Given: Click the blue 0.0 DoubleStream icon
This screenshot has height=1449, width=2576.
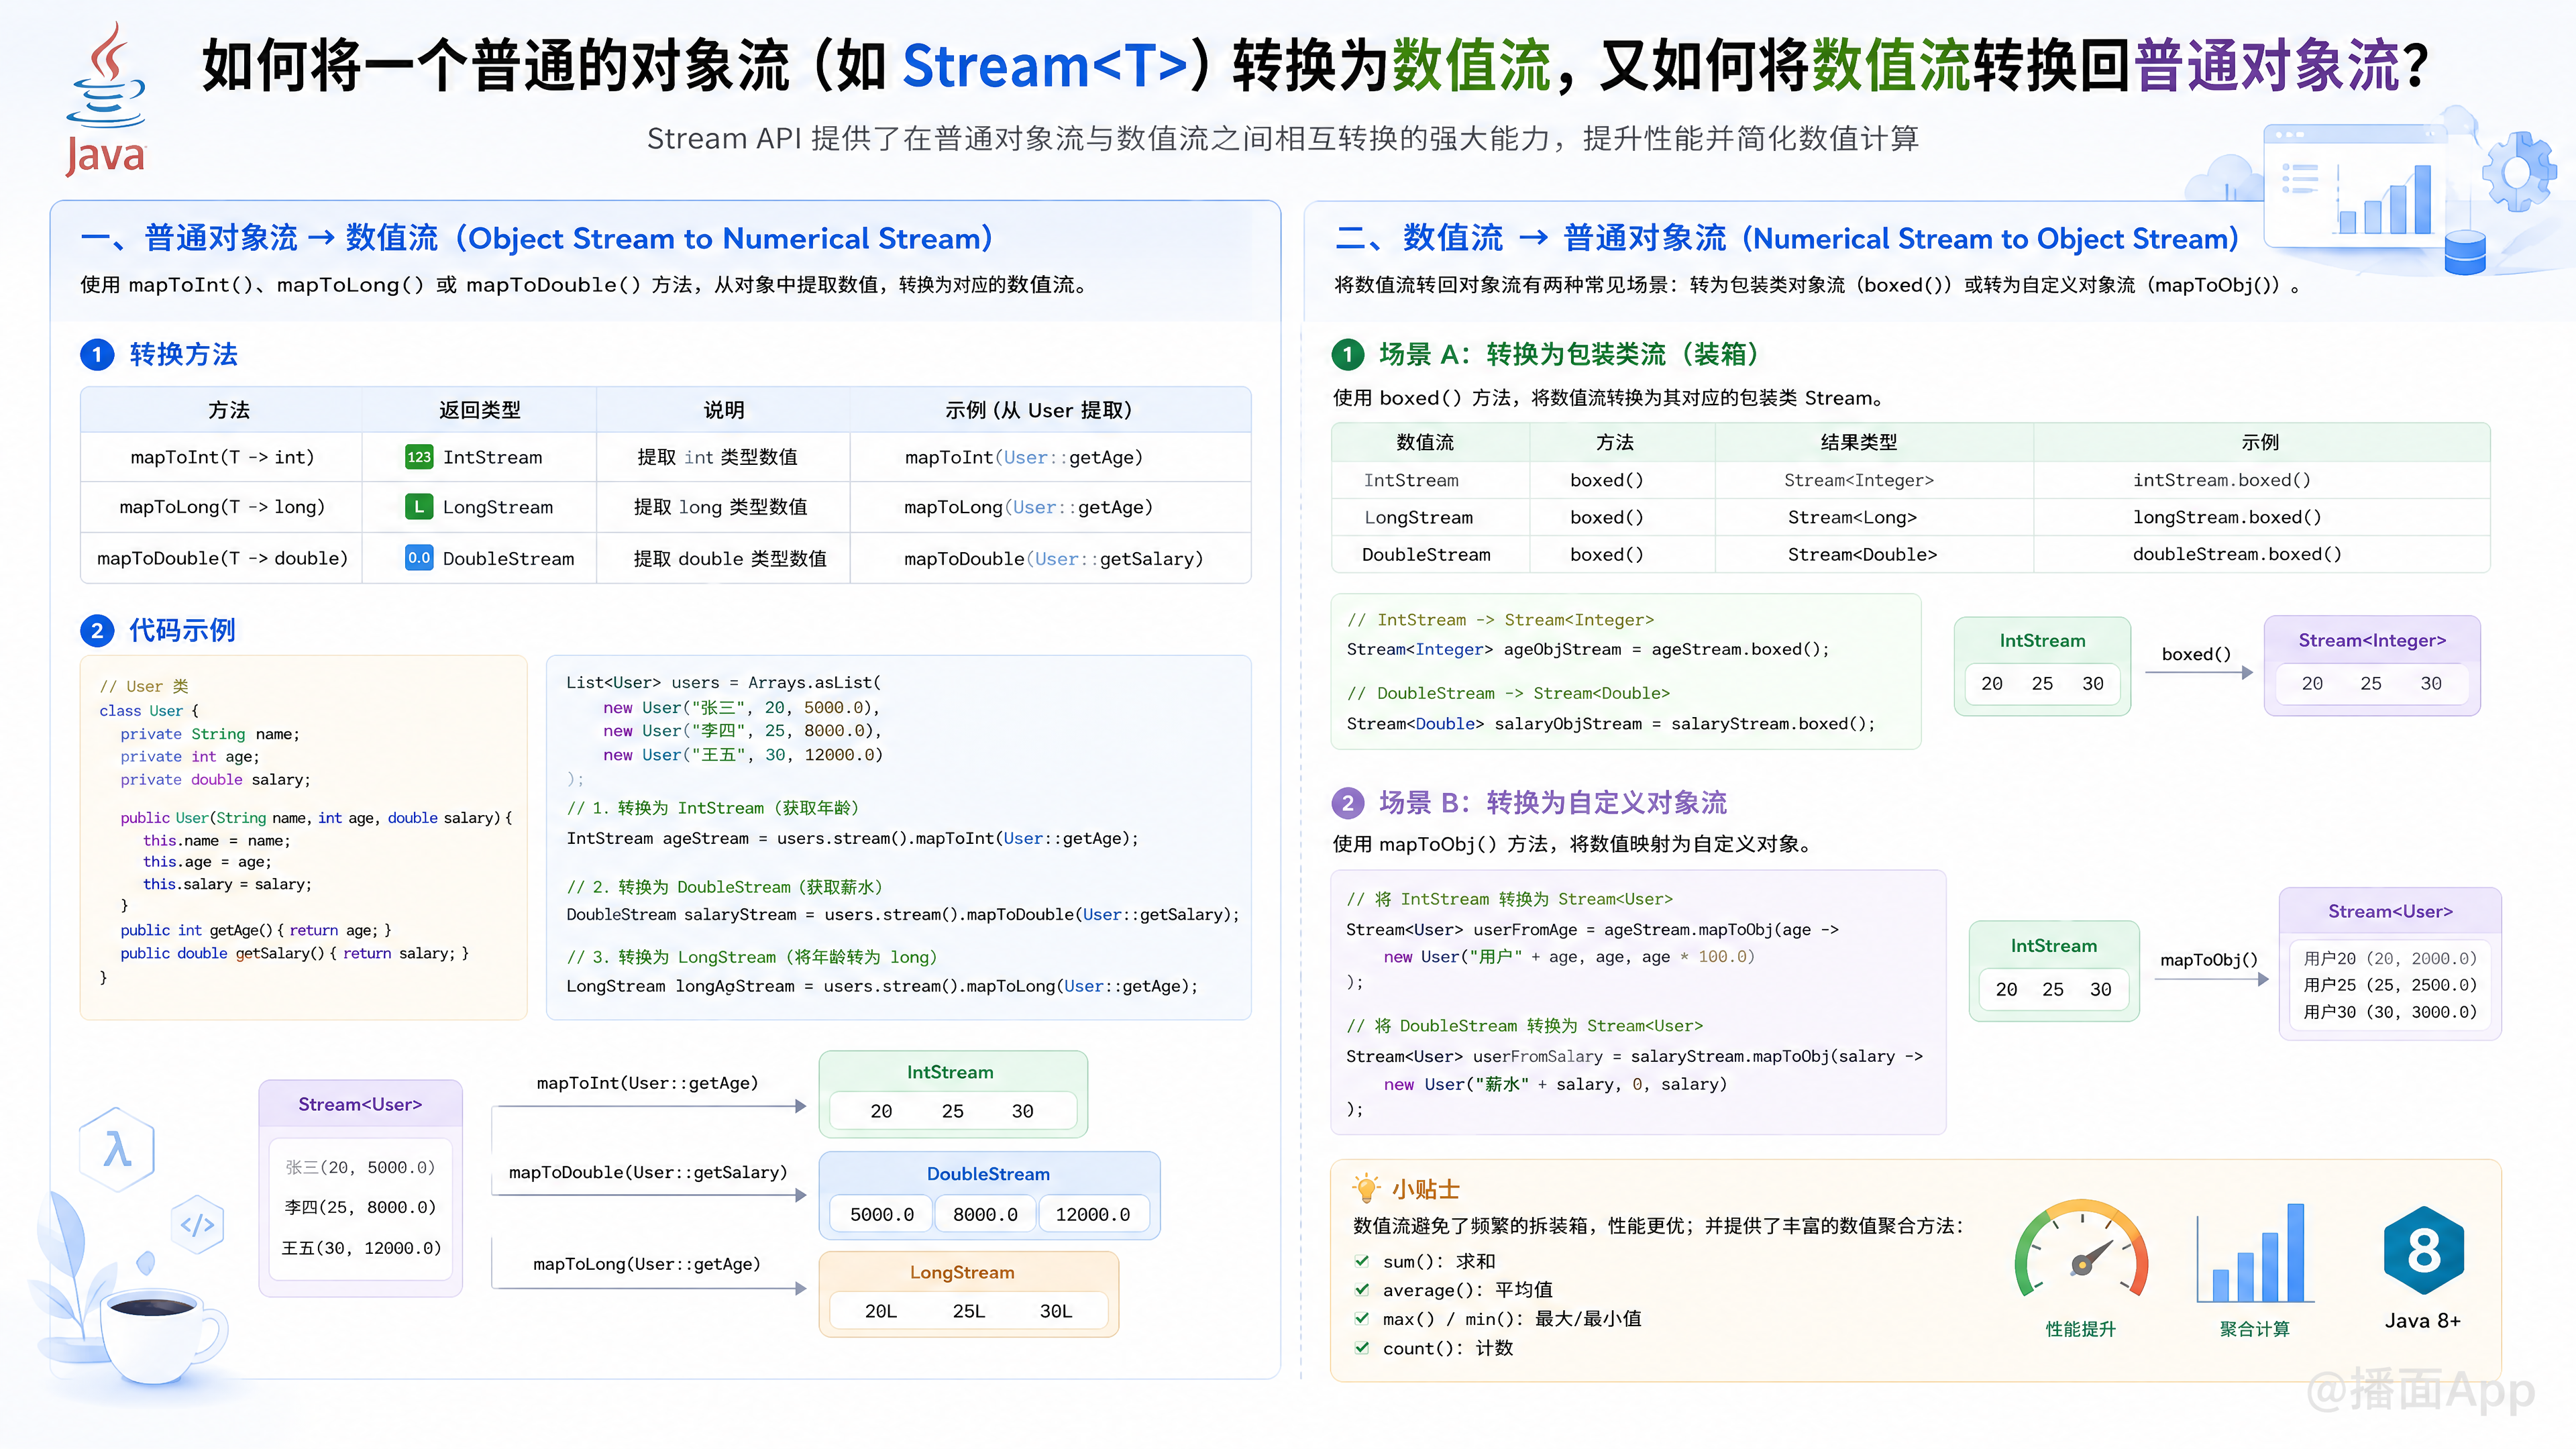Looking at the screenshot, I should click(x=419, y=558).
